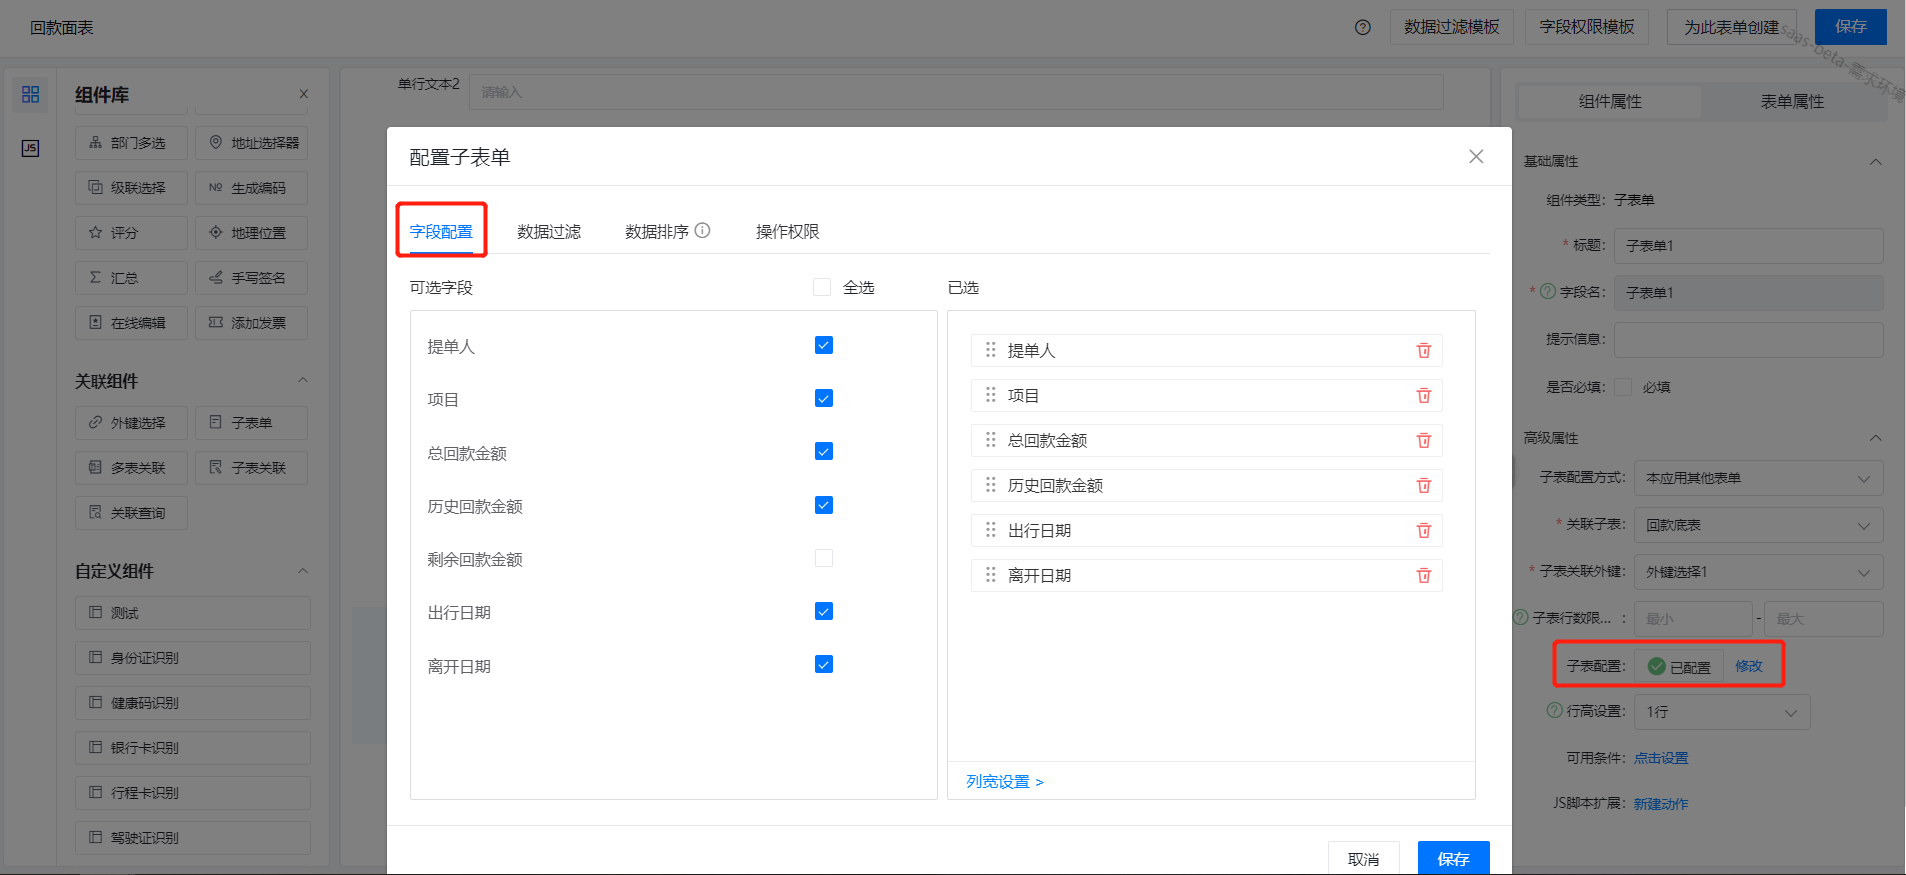Close the 组件库 panel
The width and height of the screenshot is (1906, 875).
[x=304, y=94]
